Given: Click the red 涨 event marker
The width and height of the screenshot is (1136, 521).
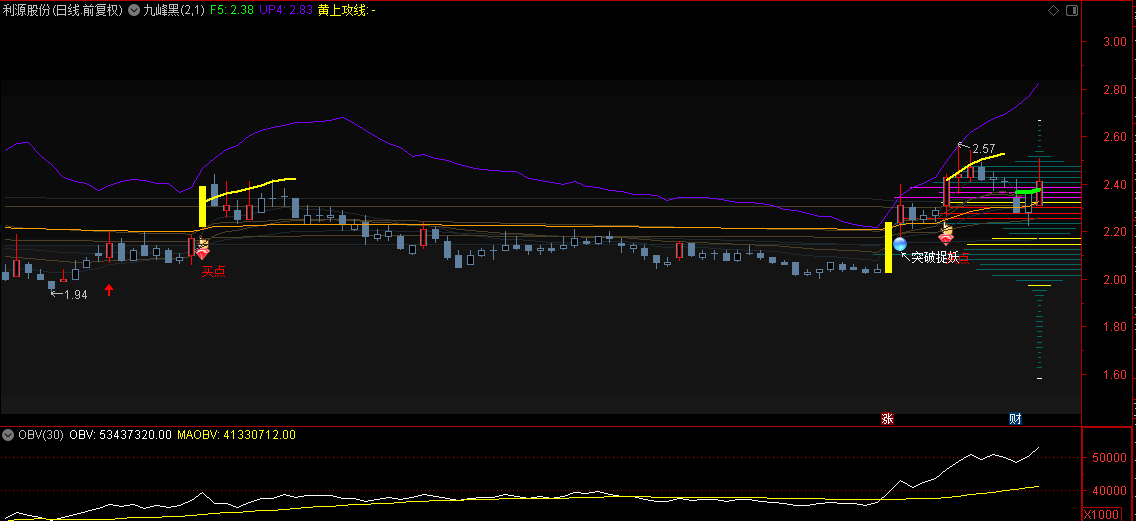Looking at the screenshot, I should click(886, 419).
